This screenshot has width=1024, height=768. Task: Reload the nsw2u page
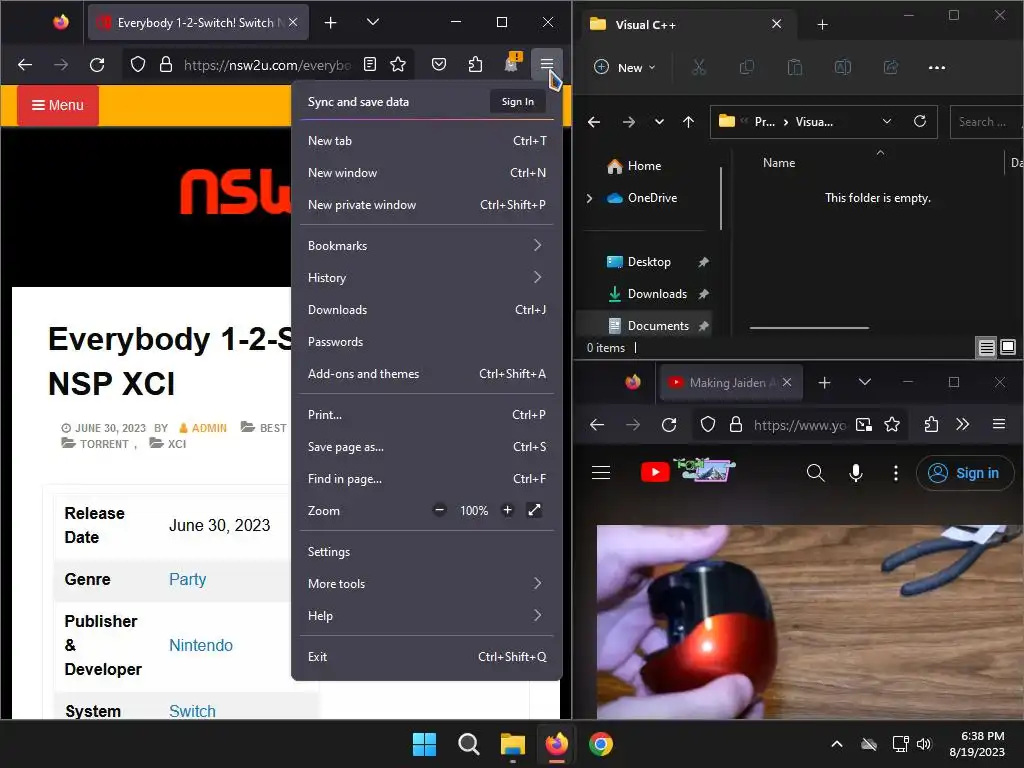97,65
